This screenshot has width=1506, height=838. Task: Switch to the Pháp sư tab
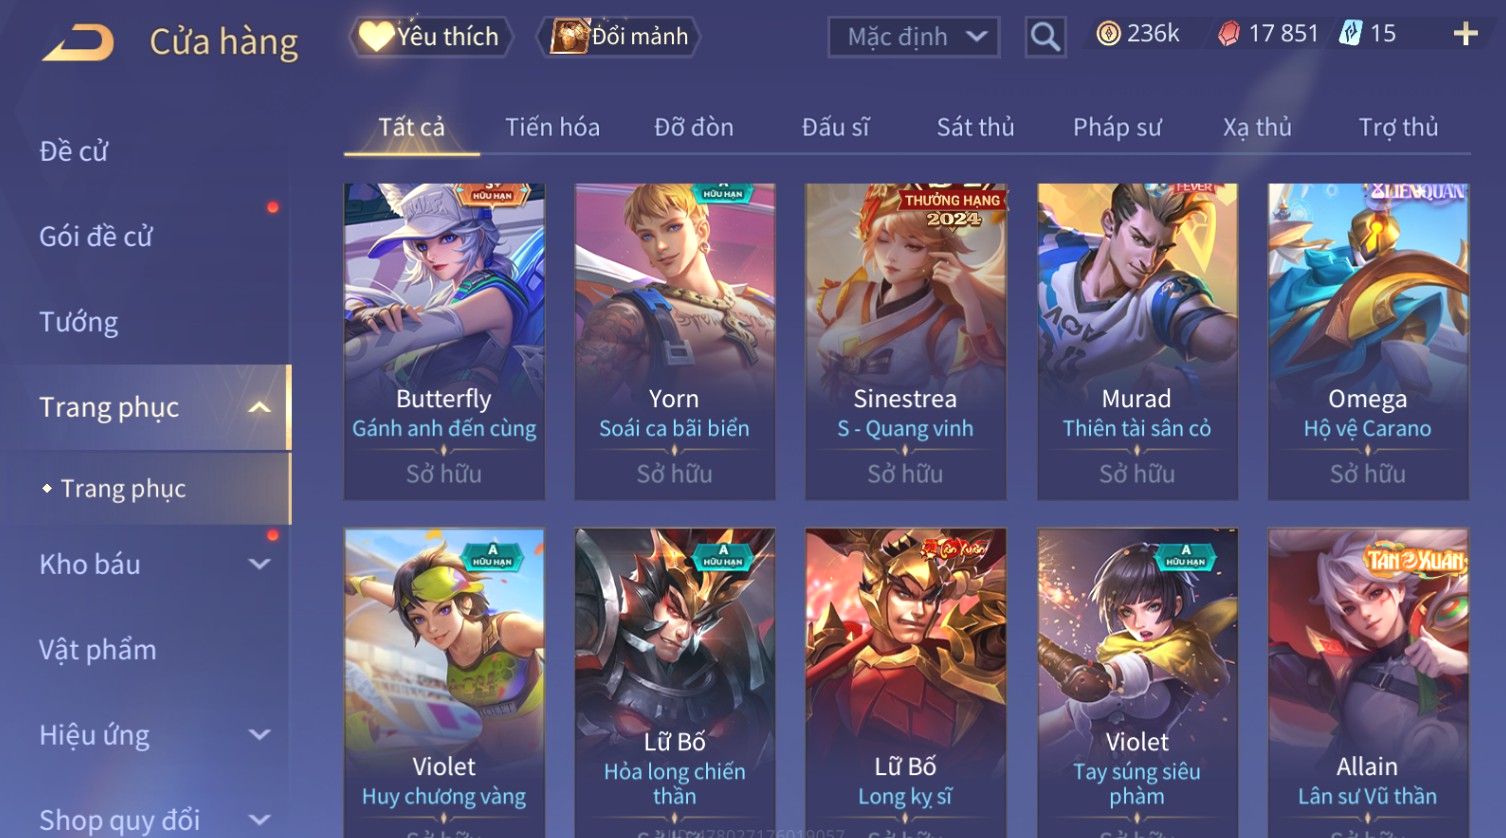tap(1117, 127)
